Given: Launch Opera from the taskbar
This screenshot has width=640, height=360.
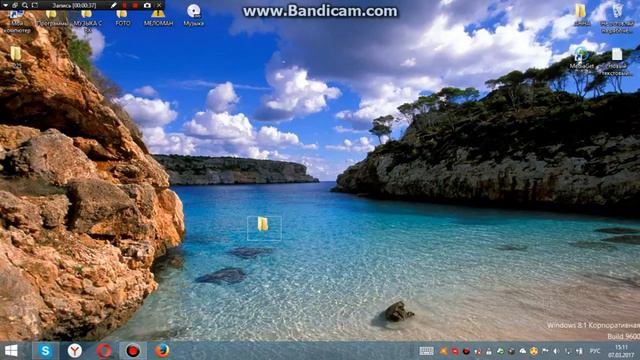Looking at the screenshot, I should (x=104, y=351).
